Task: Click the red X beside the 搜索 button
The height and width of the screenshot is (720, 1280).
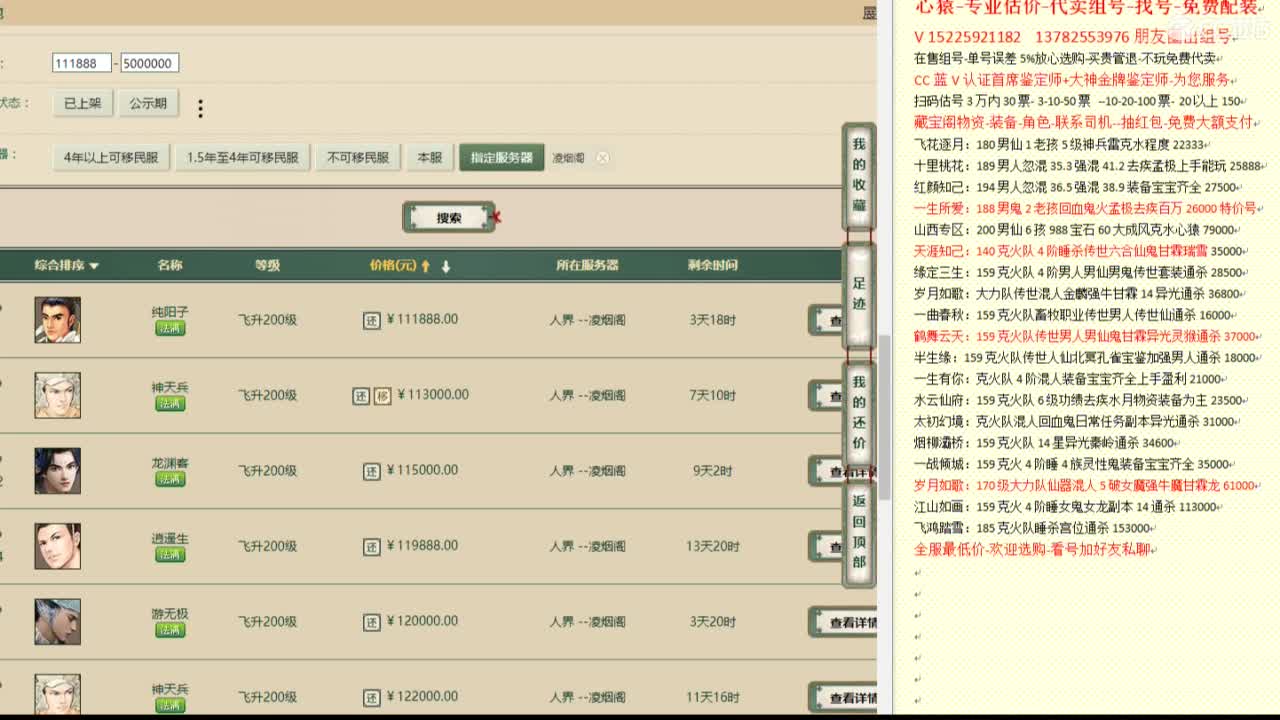Action: [496, 218]
